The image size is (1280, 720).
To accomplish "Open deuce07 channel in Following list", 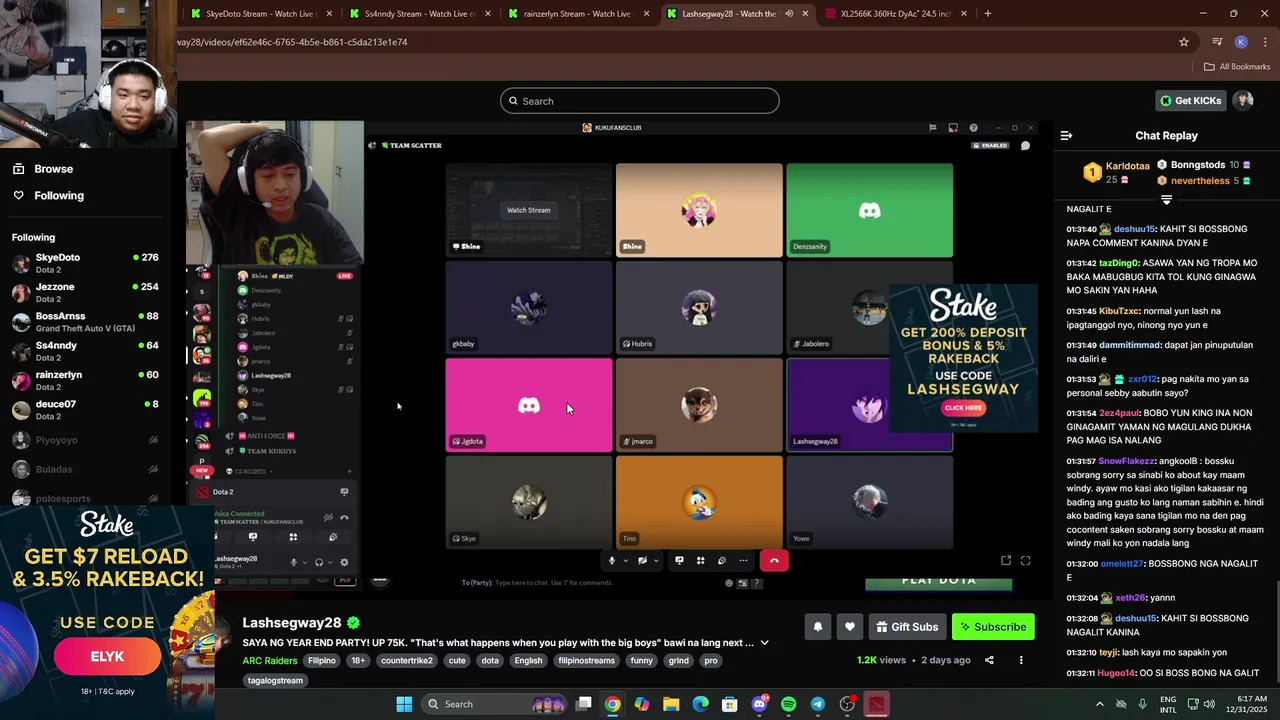I will (x=85, y=410).
